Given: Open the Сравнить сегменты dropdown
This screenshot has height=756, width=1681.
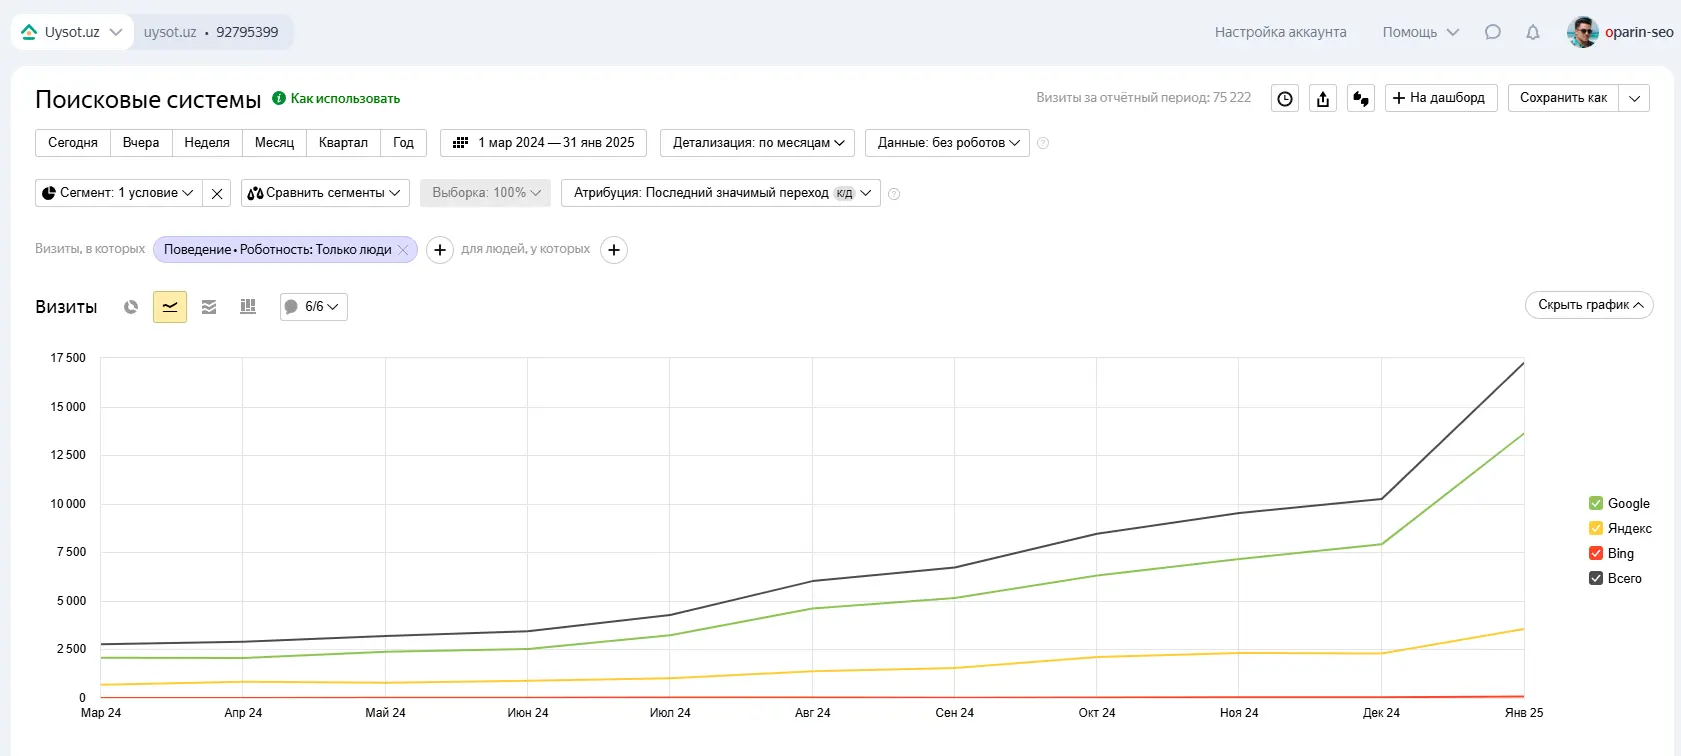Looking at the screenshot, I should [x=325, y=193].
